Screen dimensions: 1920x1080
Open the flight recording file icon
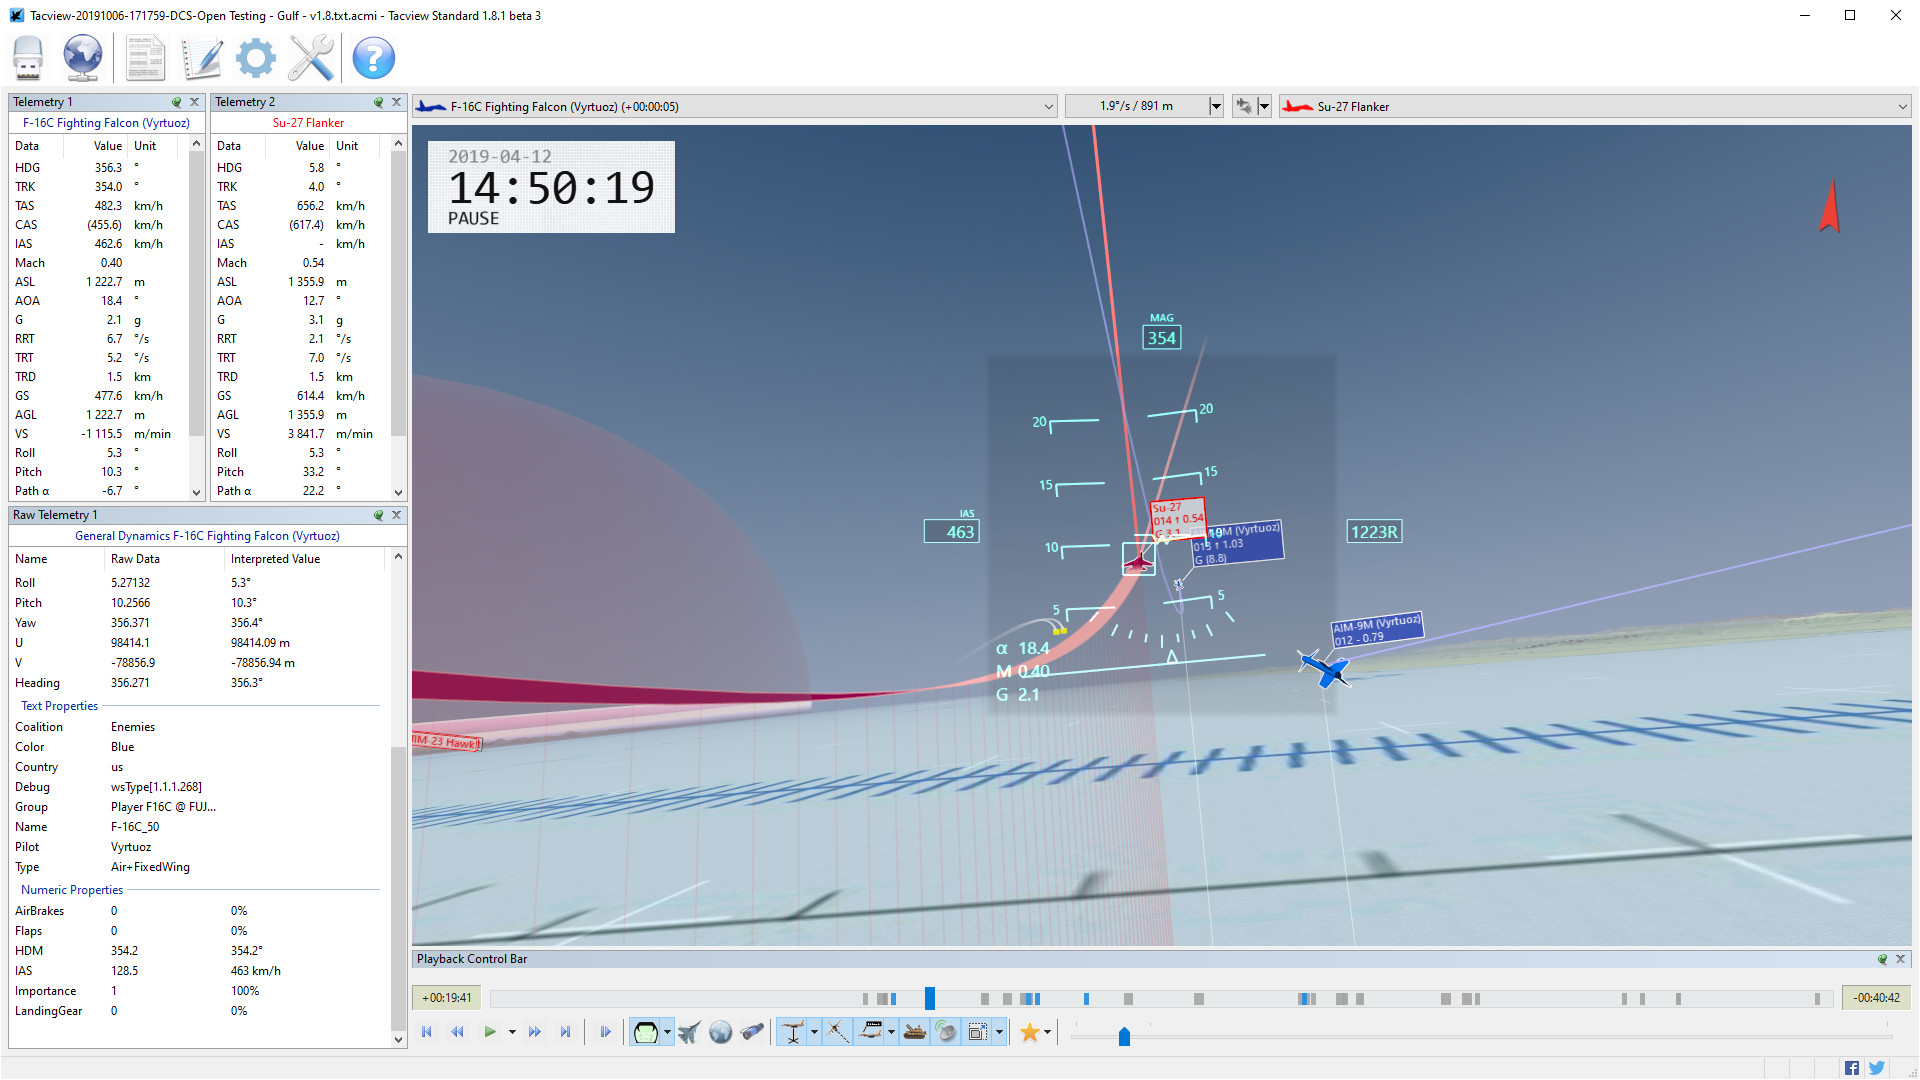click(27, 58)
